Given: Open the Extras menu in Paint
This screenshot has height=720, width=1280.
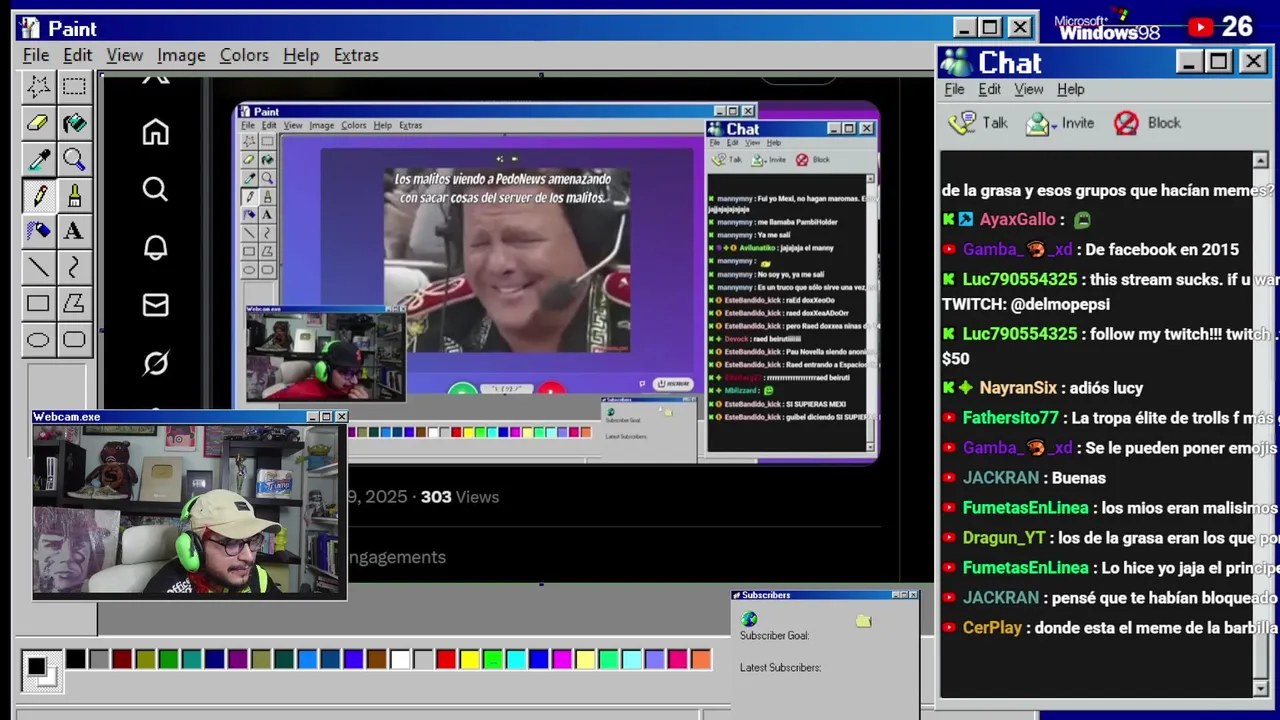Looking at the screenshot, I should 356,55.
